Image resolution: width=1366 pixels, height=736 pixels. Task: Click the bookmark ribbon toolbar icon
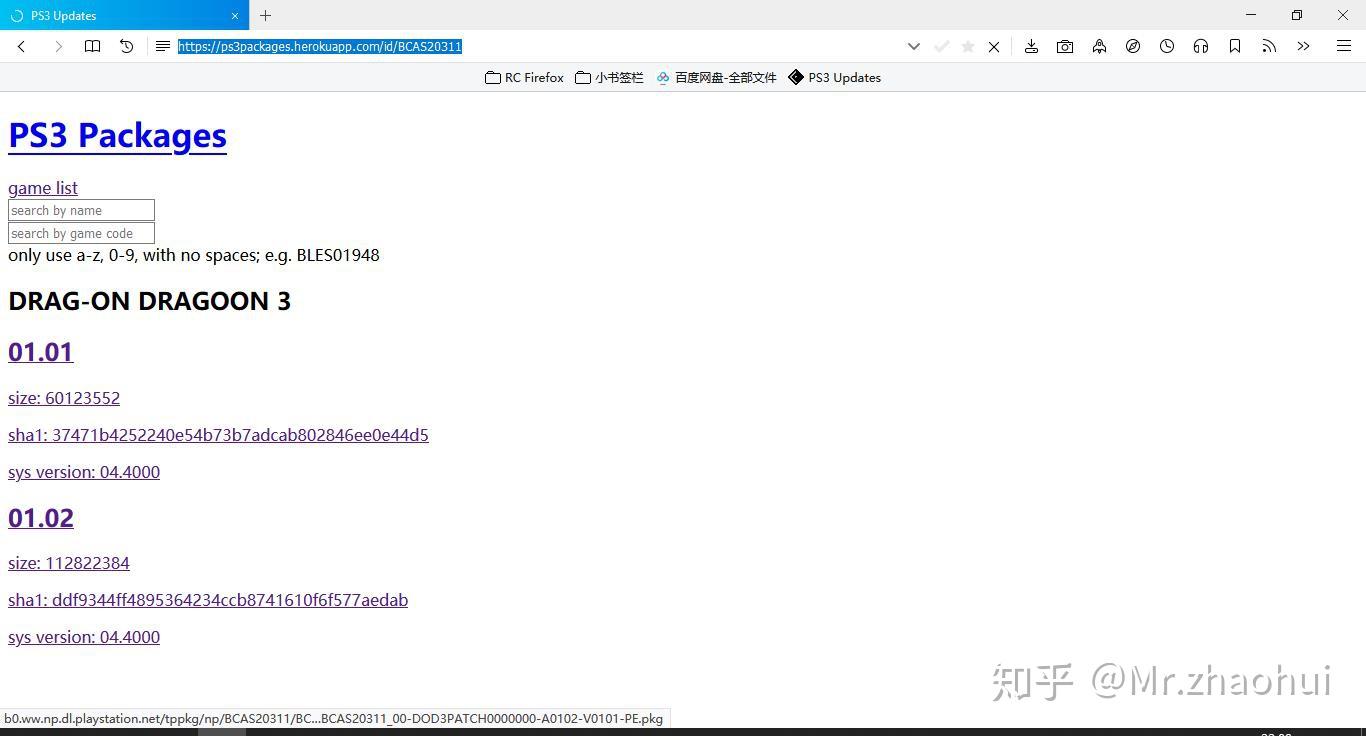click(x=1235, y=46)
